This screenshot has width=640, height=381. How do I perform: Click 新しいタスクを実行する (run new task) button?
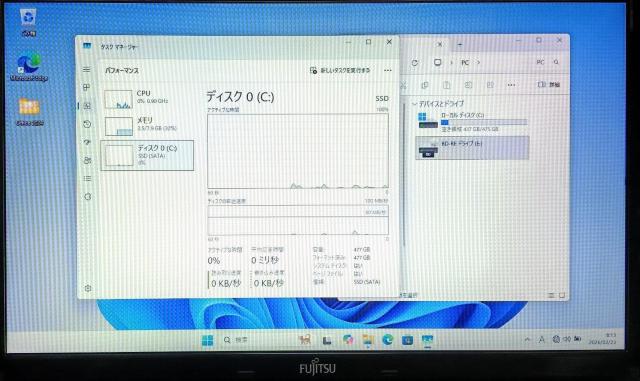pos(340,70)
